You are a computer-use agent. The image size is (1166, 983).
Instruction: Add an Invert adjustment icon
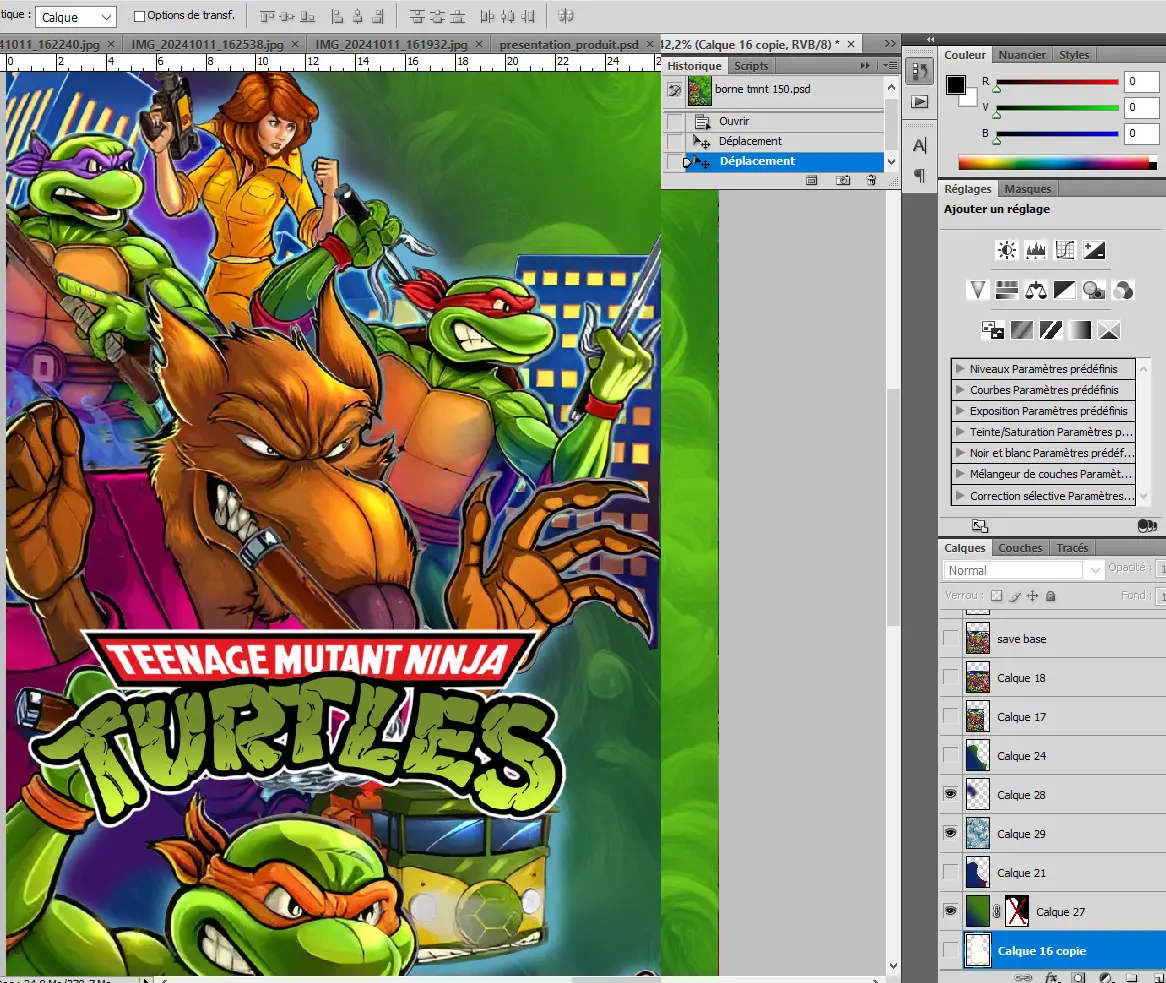coord(993,330)
